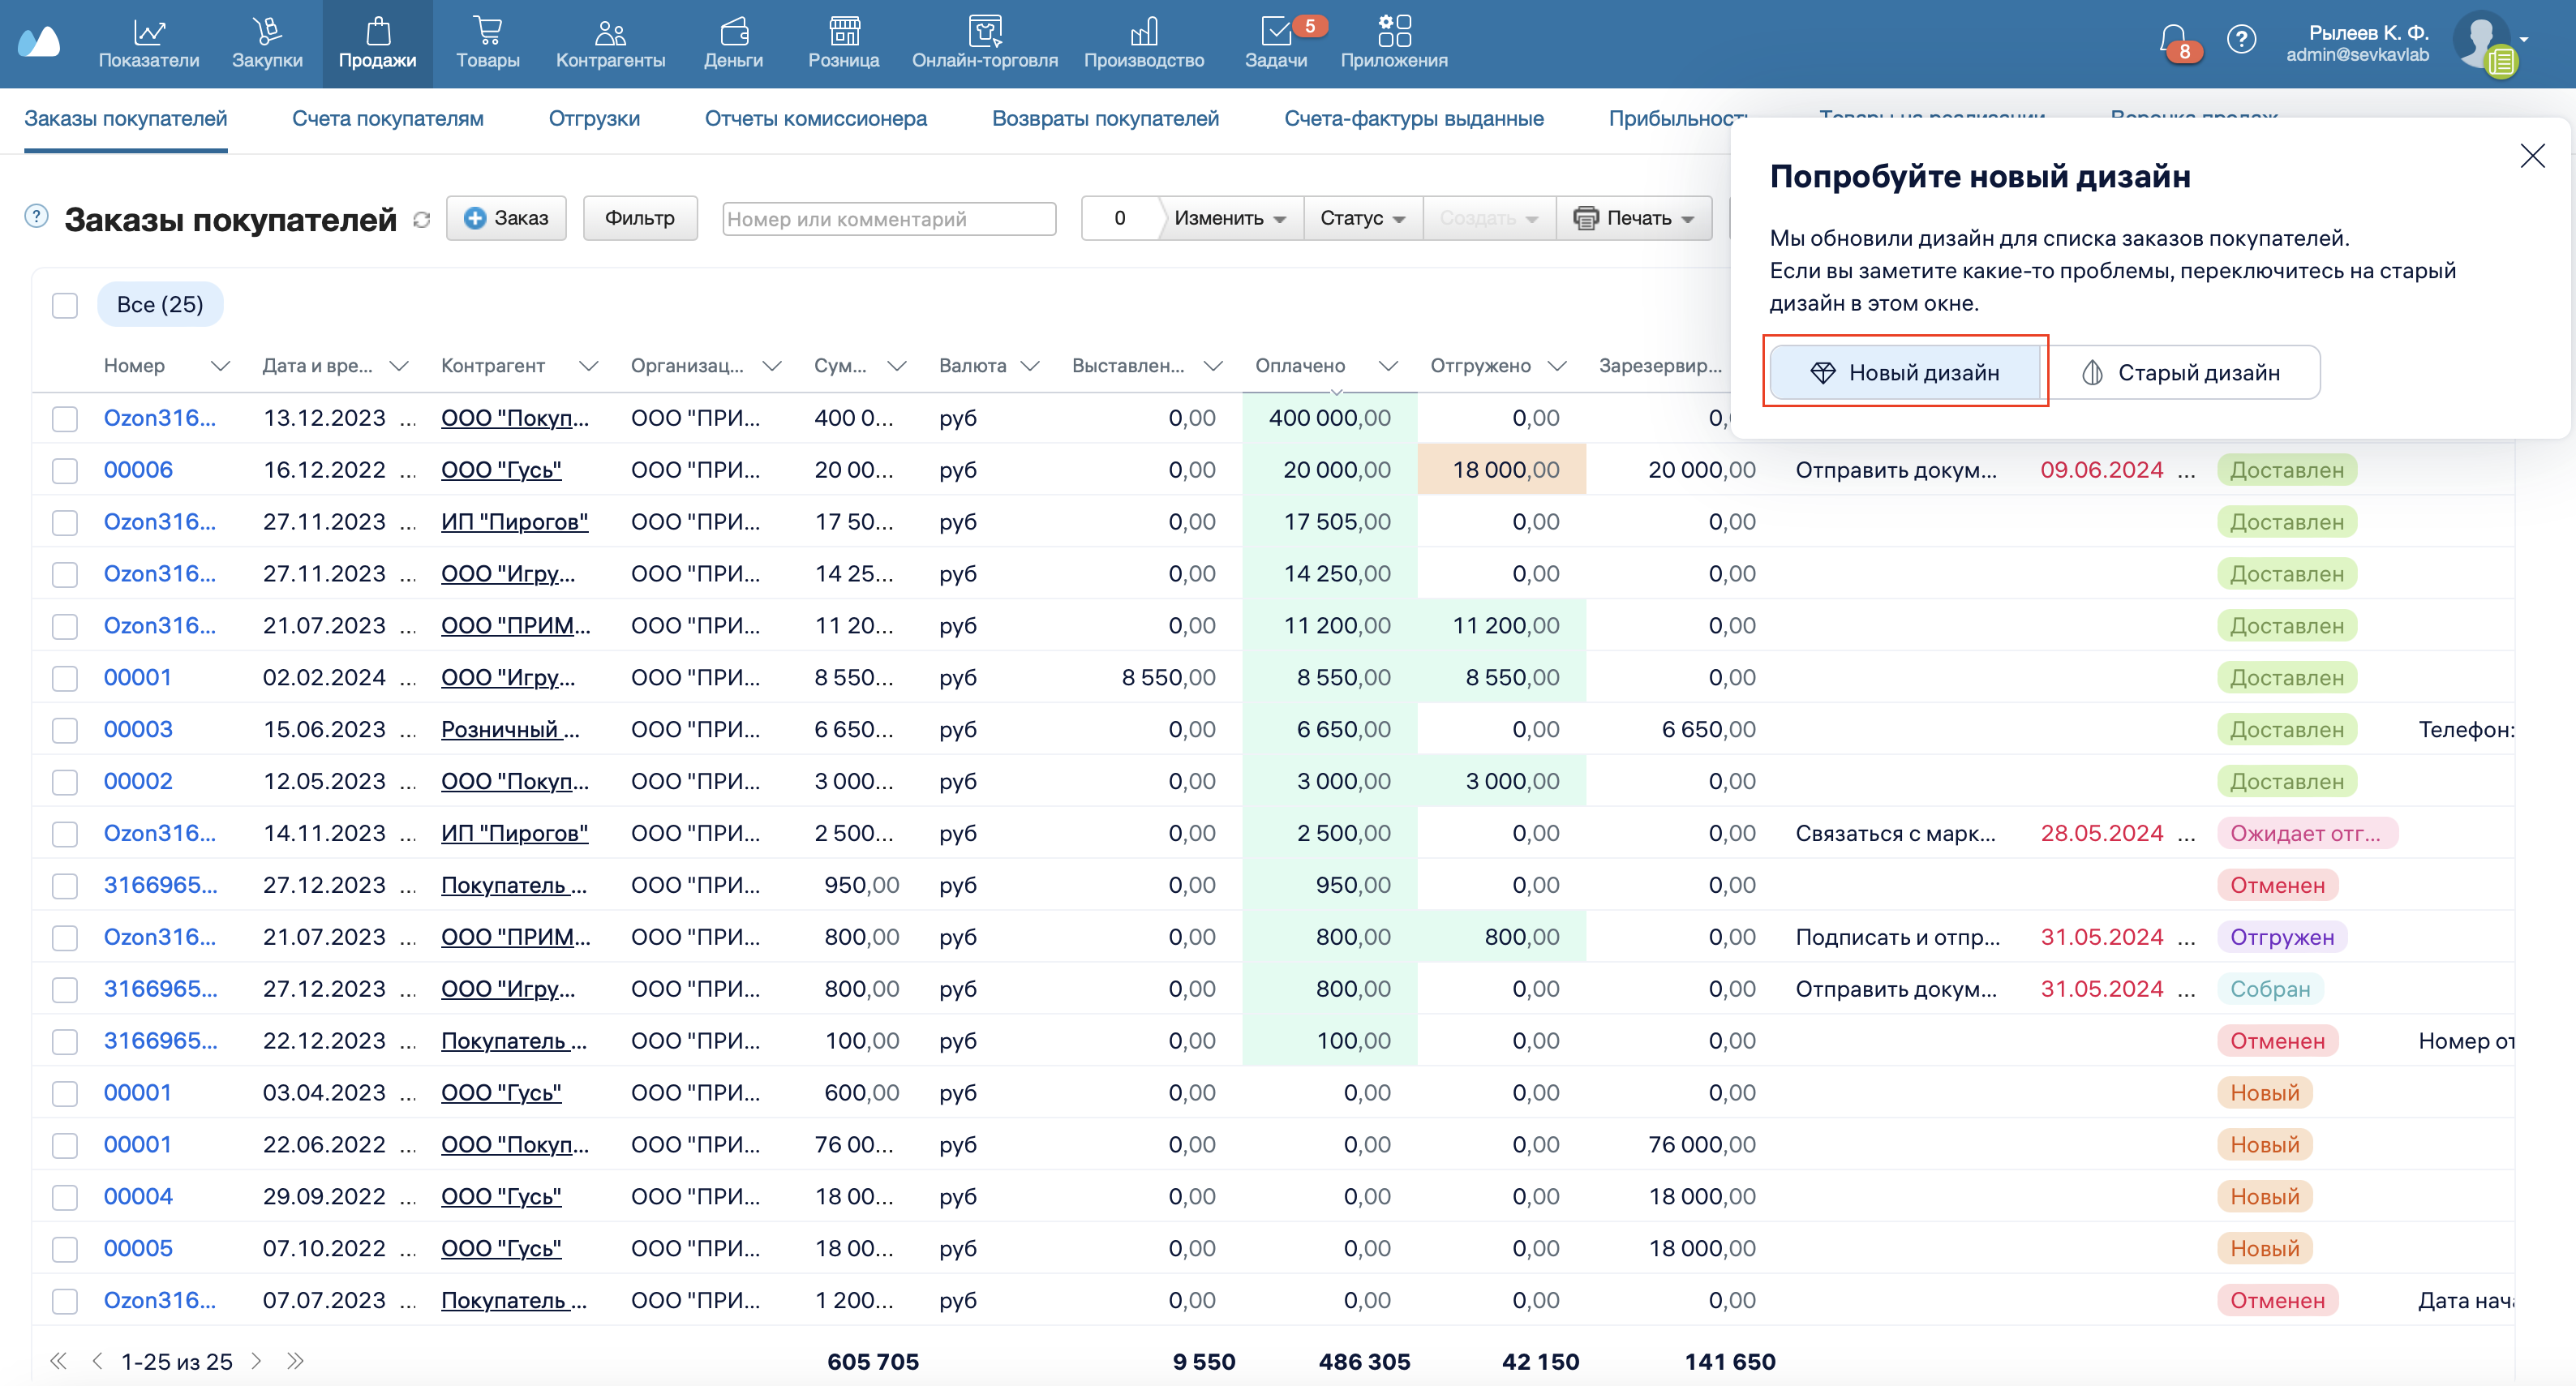
Task: Click the Номер или комментарий search field
Action: click(888, 219)
